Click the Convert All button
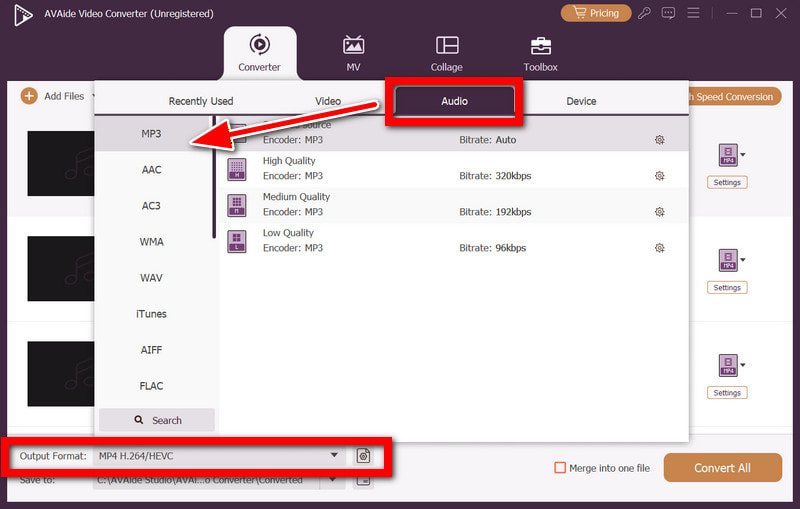The height and width of the screenshot is (509, 800). 722,468
